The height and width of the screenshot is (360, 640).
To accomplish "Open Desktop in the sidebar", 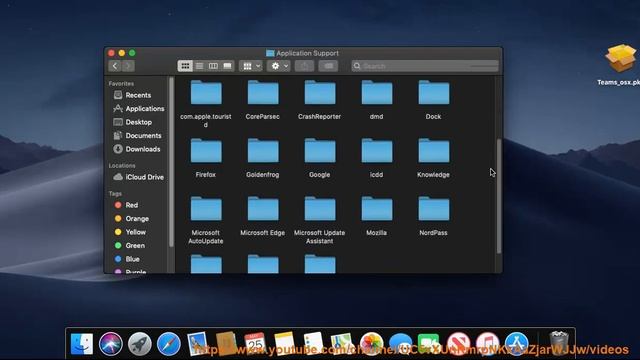I will [133, 122].
